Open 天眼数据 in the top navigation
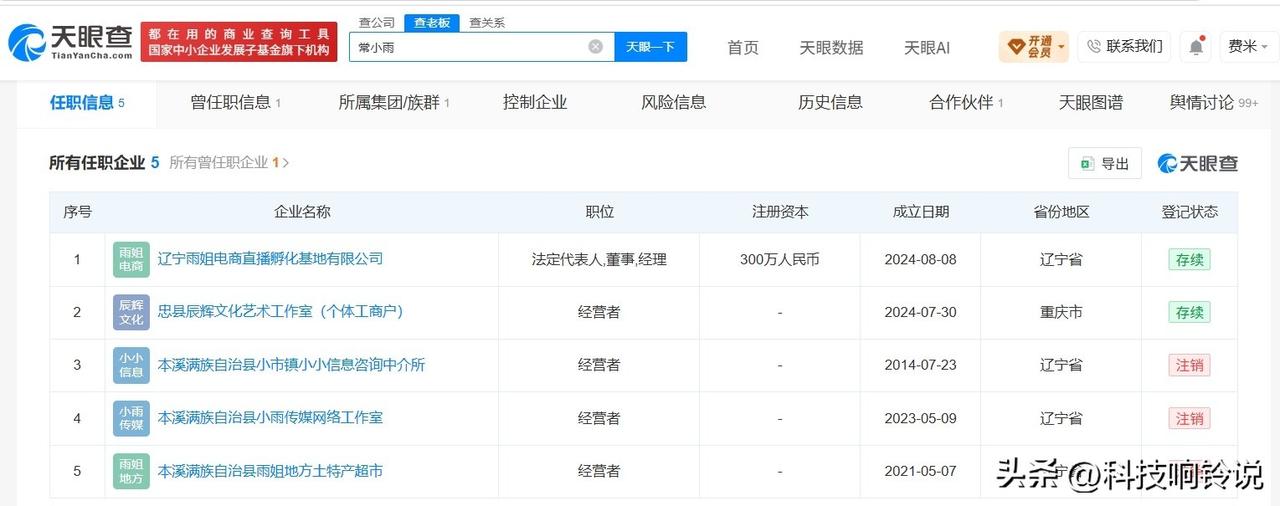 (x=831, y=47)
